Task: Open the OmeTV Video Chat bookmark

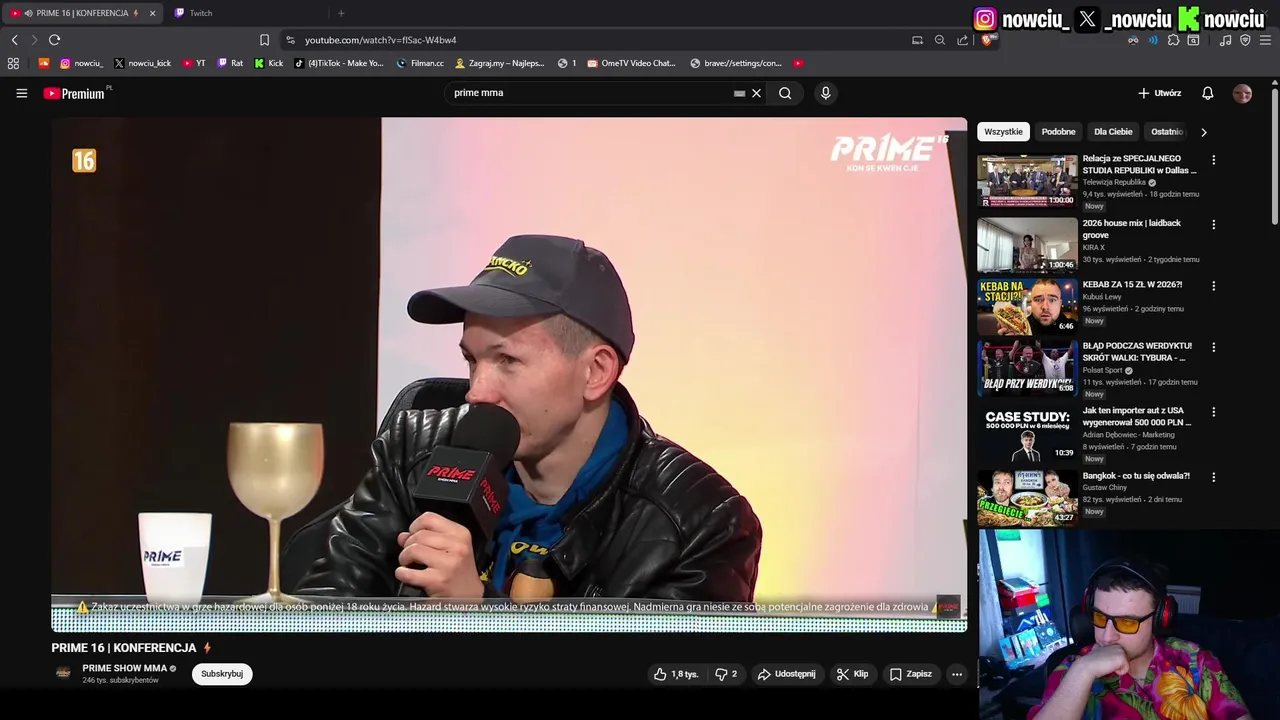Action: [x=632, y=63]
